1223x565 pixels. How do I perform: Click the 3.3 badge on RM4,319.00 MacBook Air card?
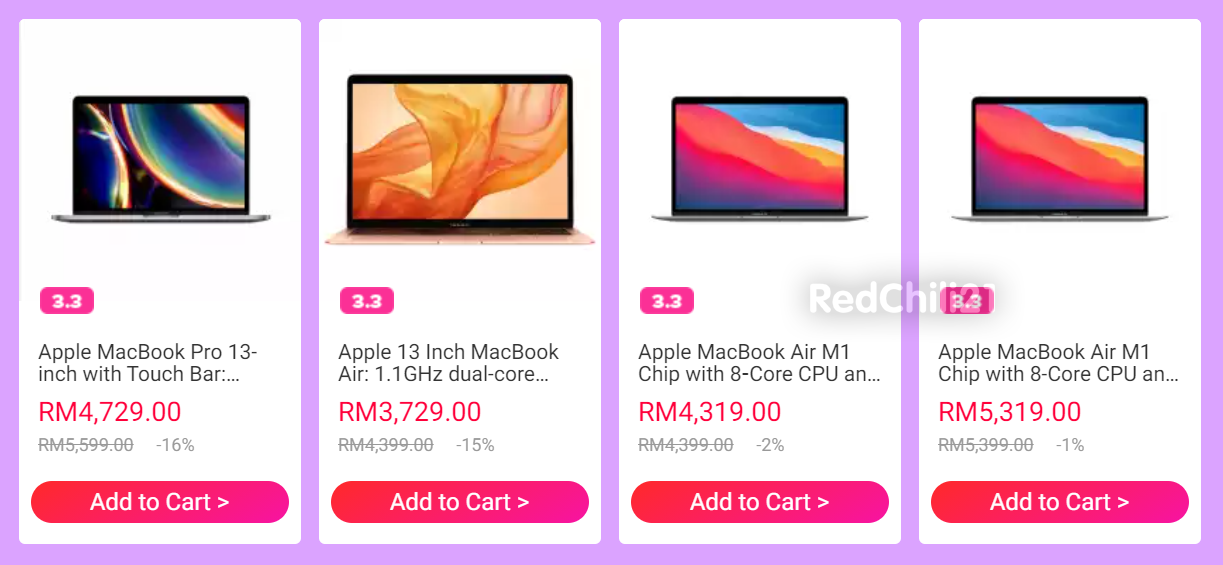coord(667,301)
